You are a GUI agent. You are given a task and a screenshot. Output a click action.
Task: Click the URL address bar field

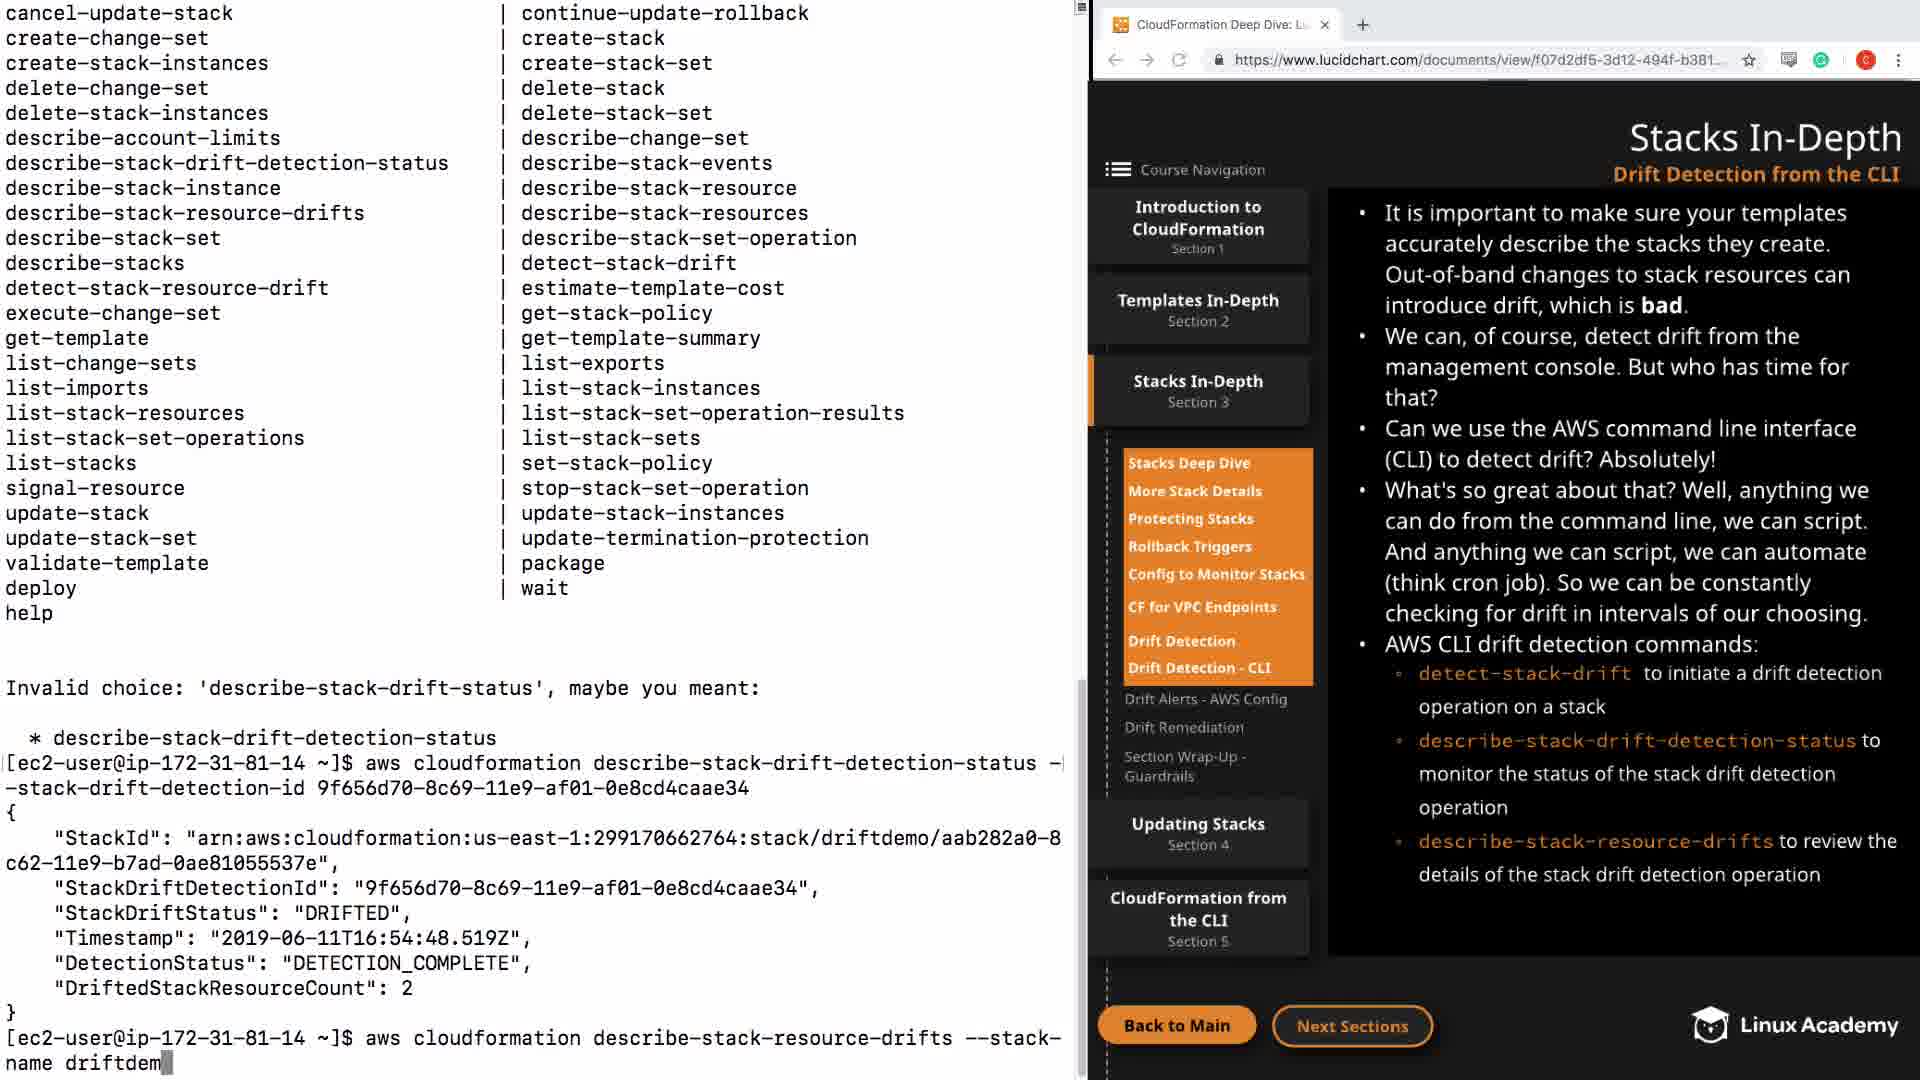[x=1480, y=60]
